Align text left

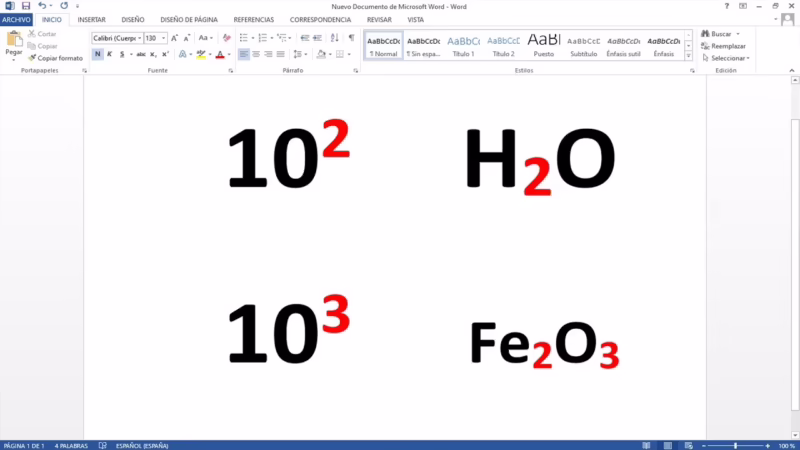pyautogui.click(x=244, y=54)
